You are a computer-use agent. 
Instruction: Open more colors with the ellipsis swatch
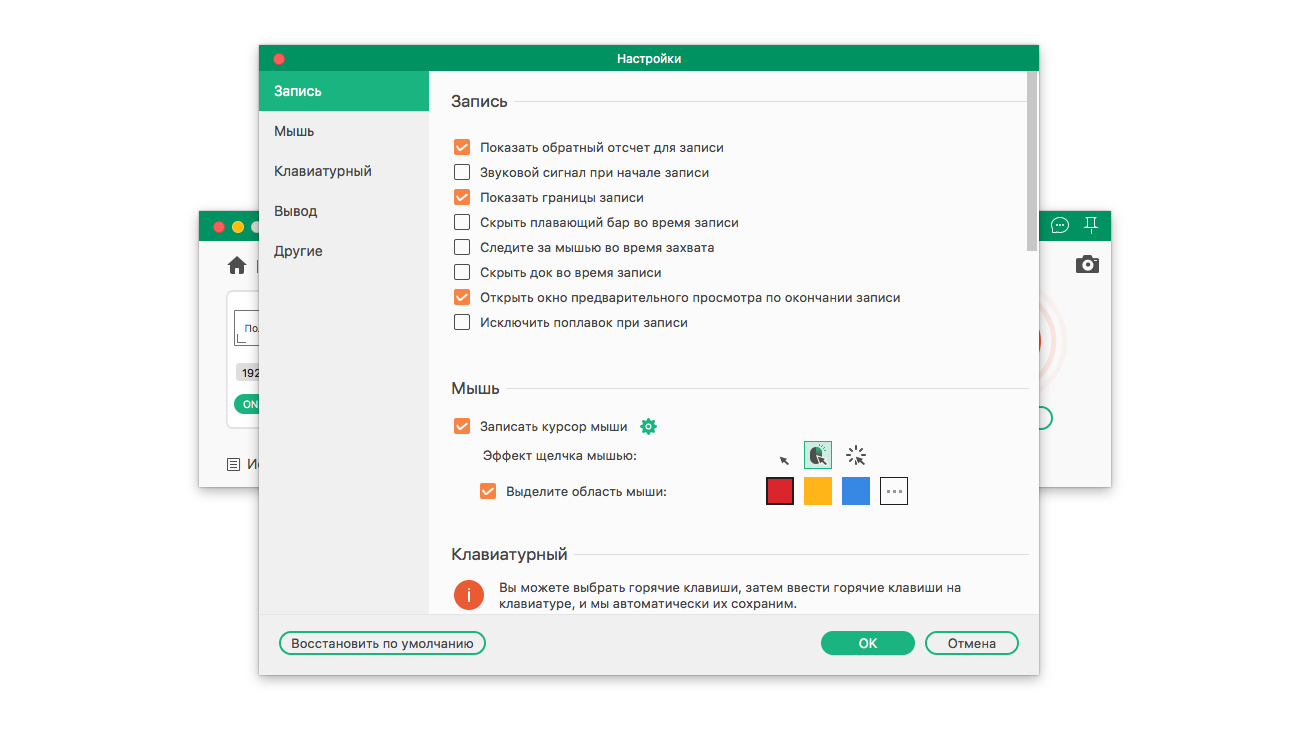894,491
